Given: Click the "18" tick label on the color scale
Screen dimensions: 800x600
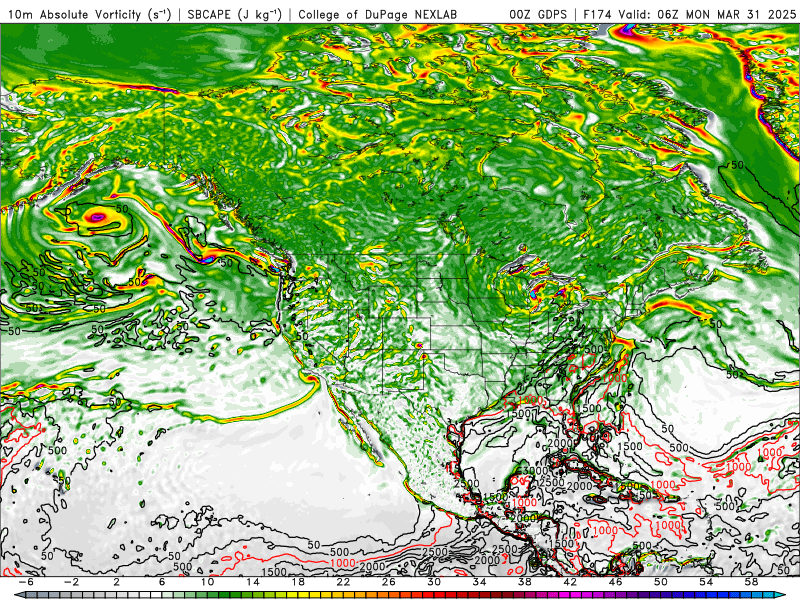Looking at the screenshot, I should (298, 582).
